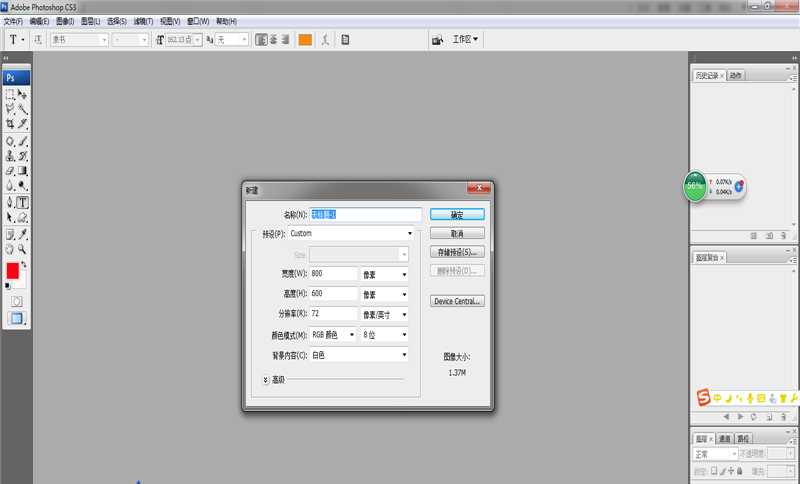The width and height of the screenshot is (800, 484).
Task: Select the Horizontal Type tool in the toolbox
Action: (22, 202)
